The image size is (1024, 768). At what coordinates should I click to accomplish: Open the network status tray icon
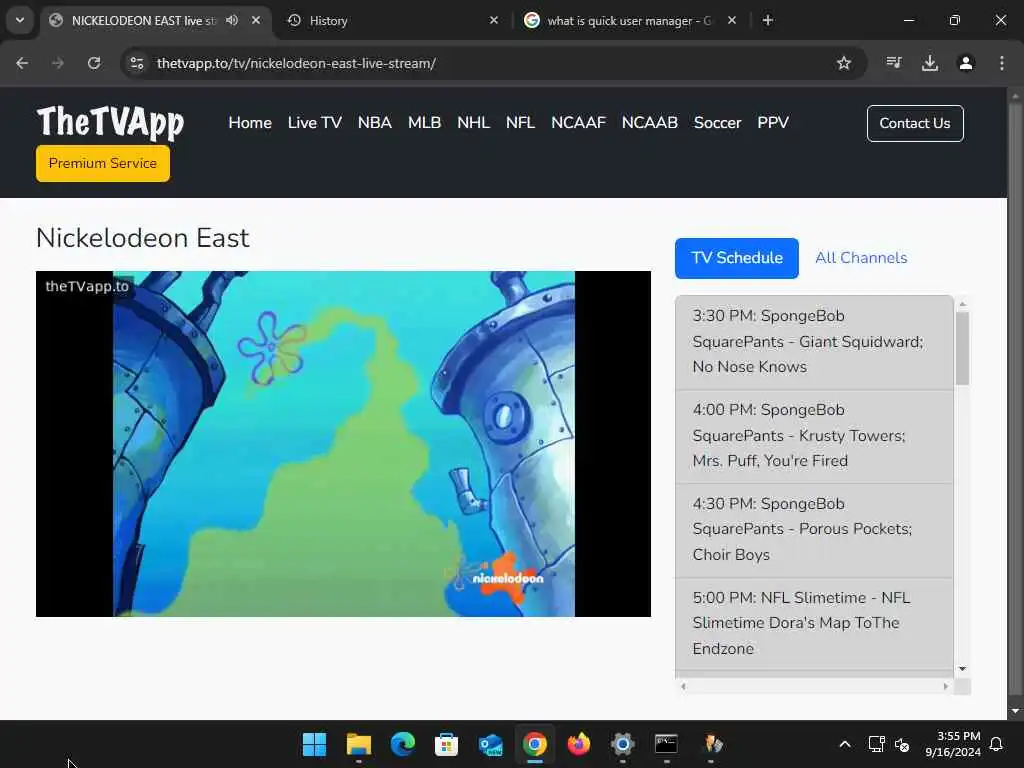click(876, 744)
